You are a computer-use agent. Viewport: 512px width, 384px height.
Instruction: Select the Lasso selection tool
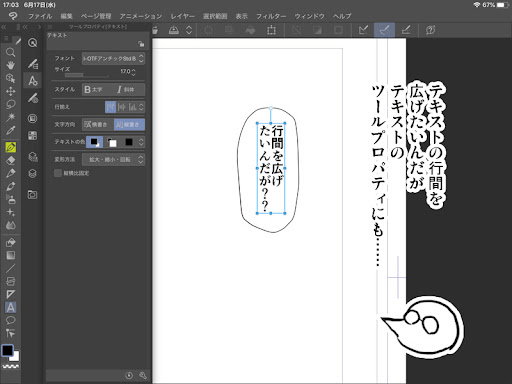(10, 104)
